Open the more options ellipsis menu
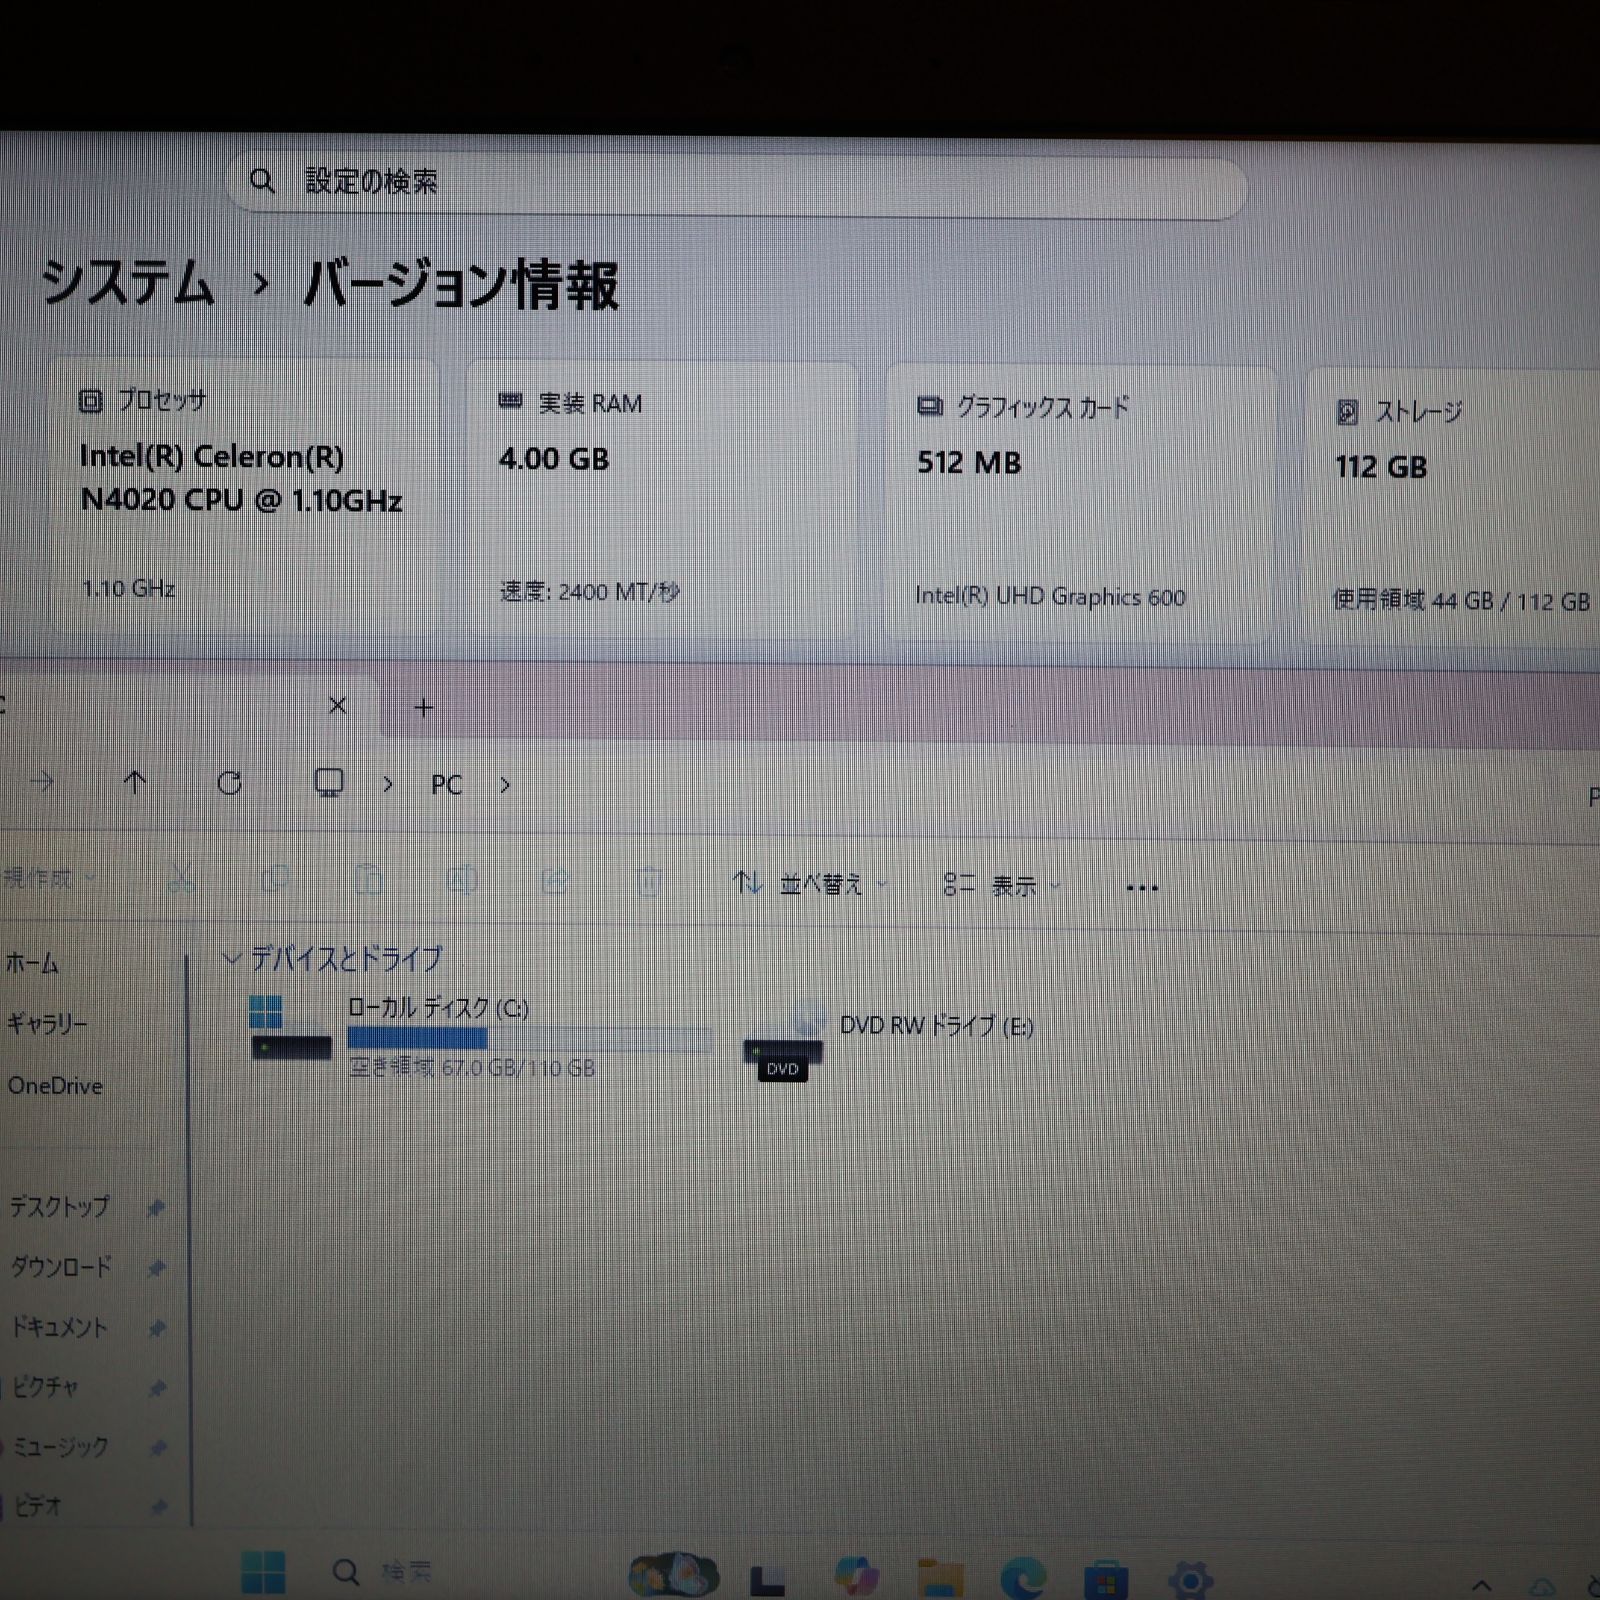Image resolution: width=1600 pixels, height=1600 pixels. coord(1142,887)
